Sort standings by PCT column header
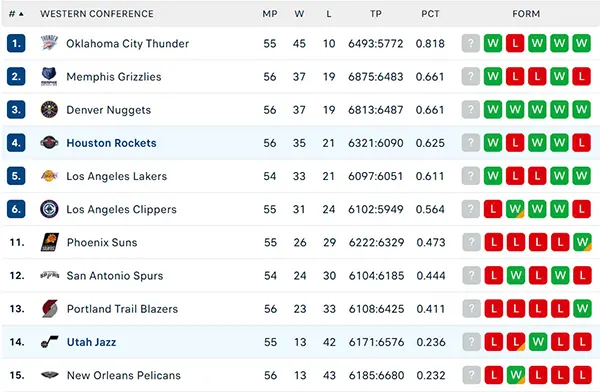The image size is (600, 392). tap(430, 14)
